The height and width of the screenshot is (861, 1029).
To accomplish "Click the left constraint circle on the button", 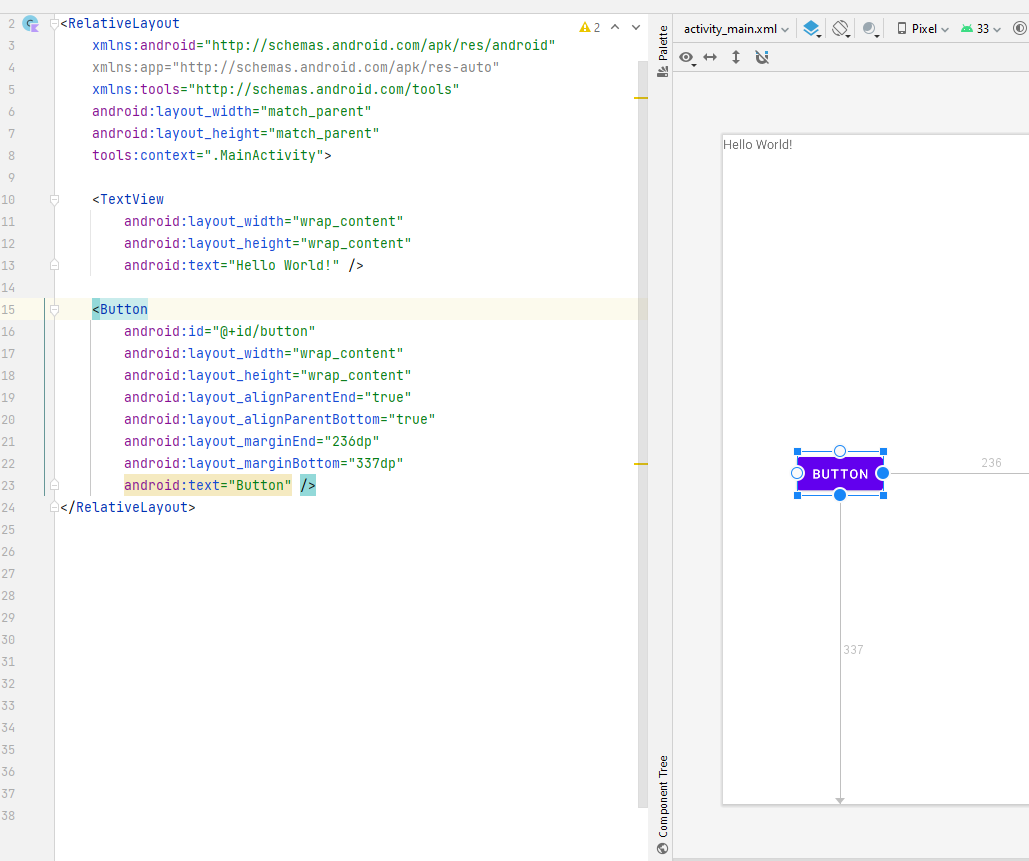I will (797, 473).
